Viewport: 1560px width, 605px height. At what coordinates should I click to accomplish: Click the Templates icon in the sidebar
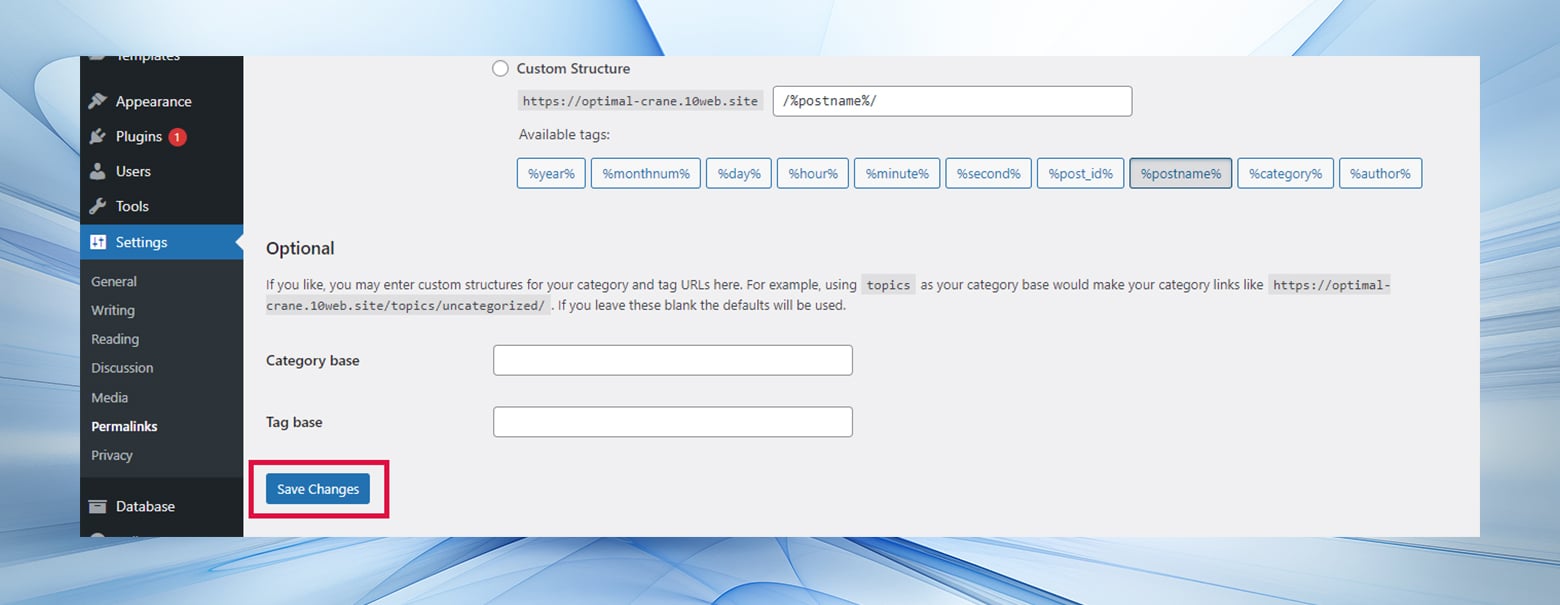[x=97, y=58]
